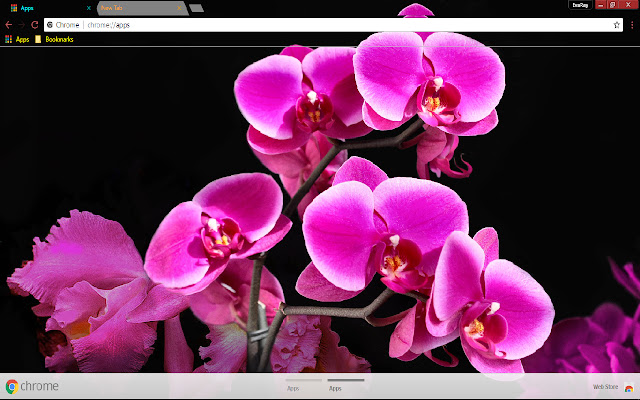Open the Bookmarks folder
This screenshot has height=400, width=640.
(x=53, y=39)
